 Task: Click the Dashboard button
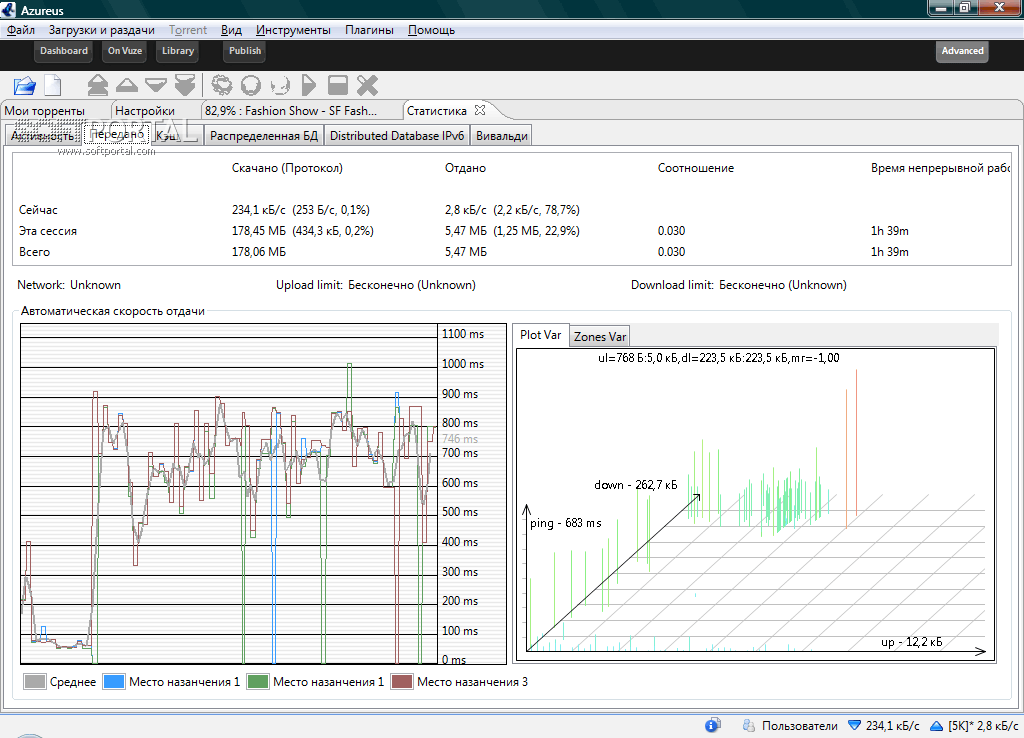(x=64, y=51)
